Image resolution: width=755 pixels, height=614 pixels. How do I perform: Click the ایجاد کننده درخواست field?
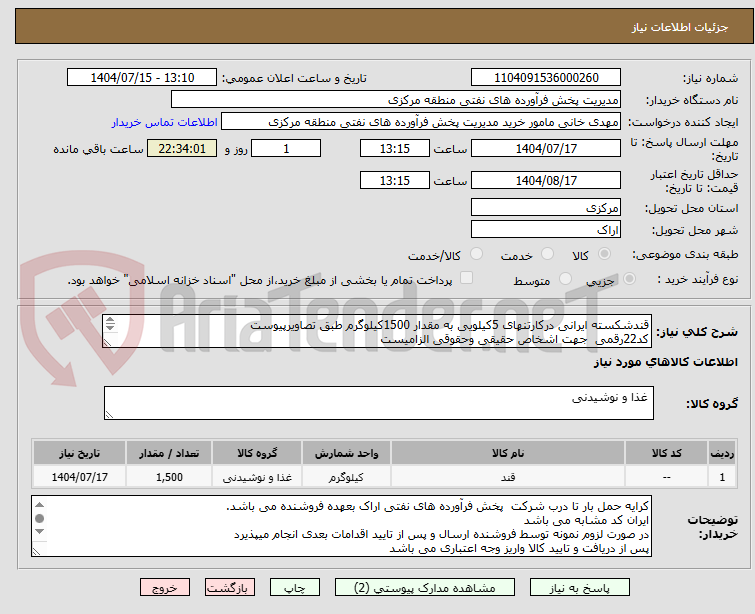[x=421, y=122]
